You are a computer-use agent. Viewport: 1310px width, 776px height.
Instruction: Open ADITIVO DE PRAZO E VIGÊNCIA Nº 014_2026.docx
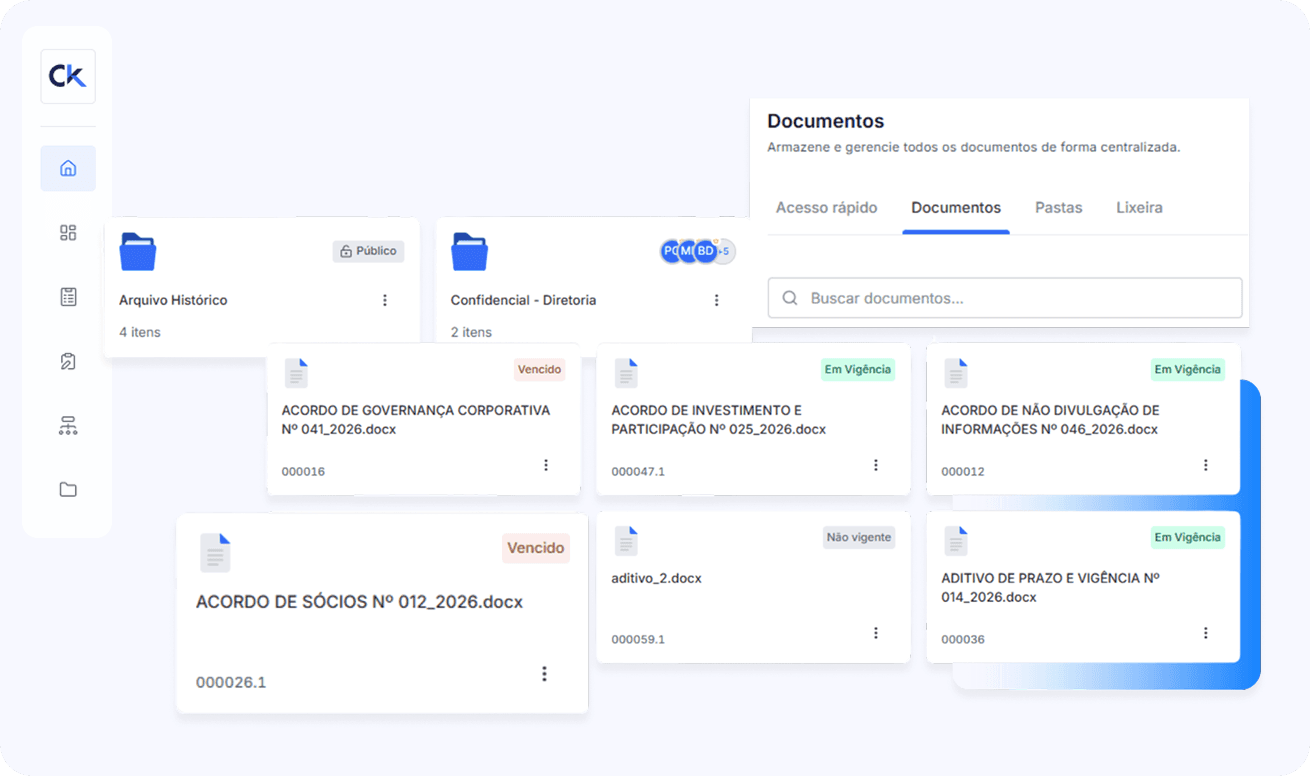pyautogui.click(x=1050, y=588)
